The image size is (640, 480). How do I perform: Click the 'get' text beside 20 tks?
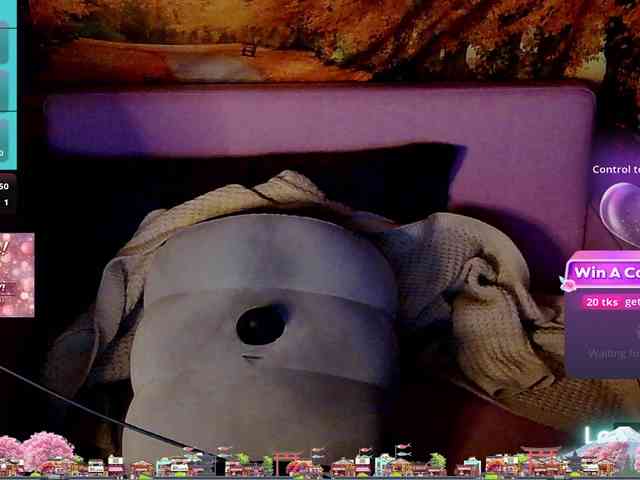[x=631, y=302]
